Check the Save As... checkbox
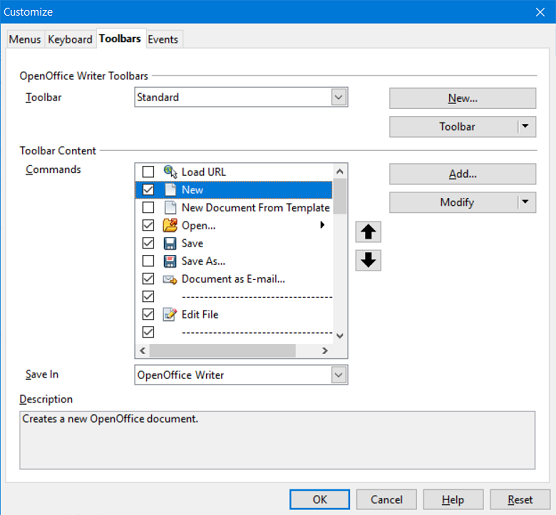This screenshot has width=556, height=515. (x=148, y=261)
